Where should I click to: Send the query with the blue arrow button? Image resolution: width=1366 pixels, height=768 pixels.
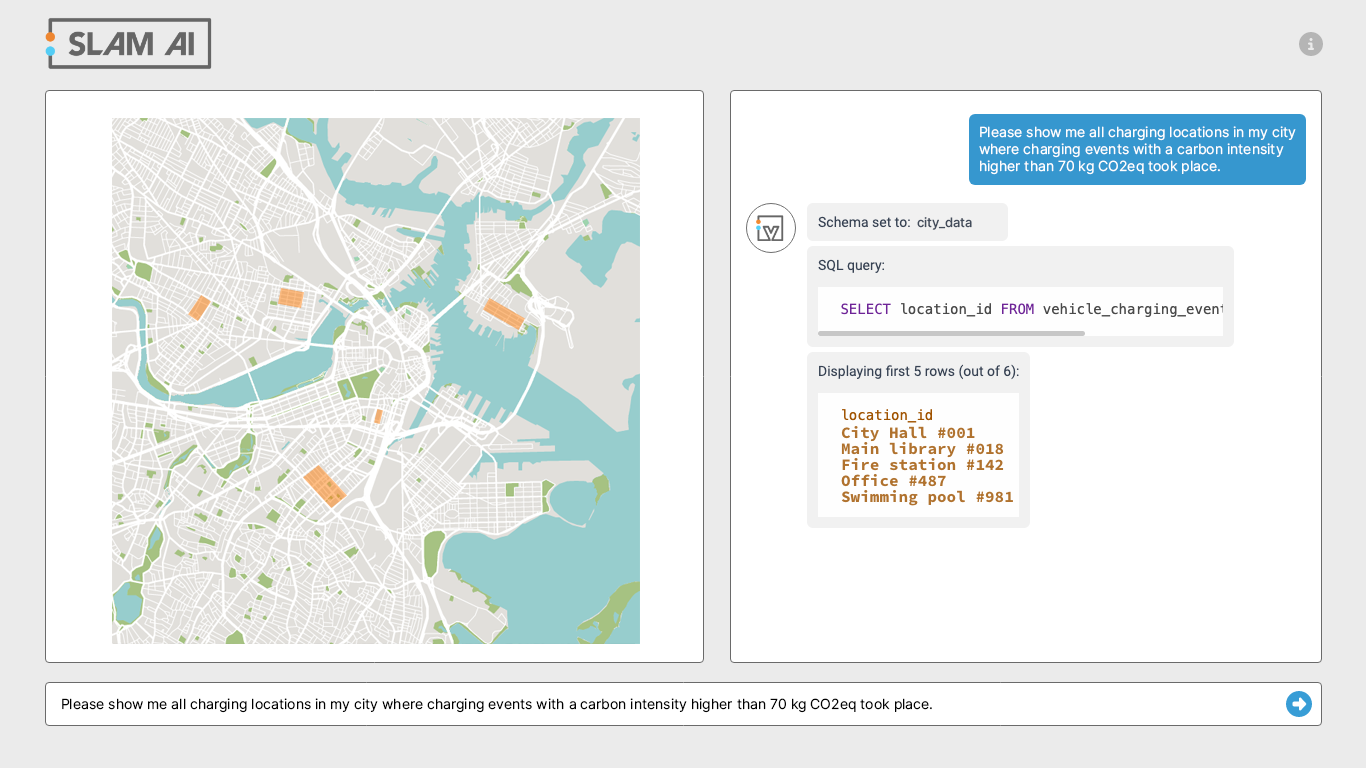(x=1298, y=704)
